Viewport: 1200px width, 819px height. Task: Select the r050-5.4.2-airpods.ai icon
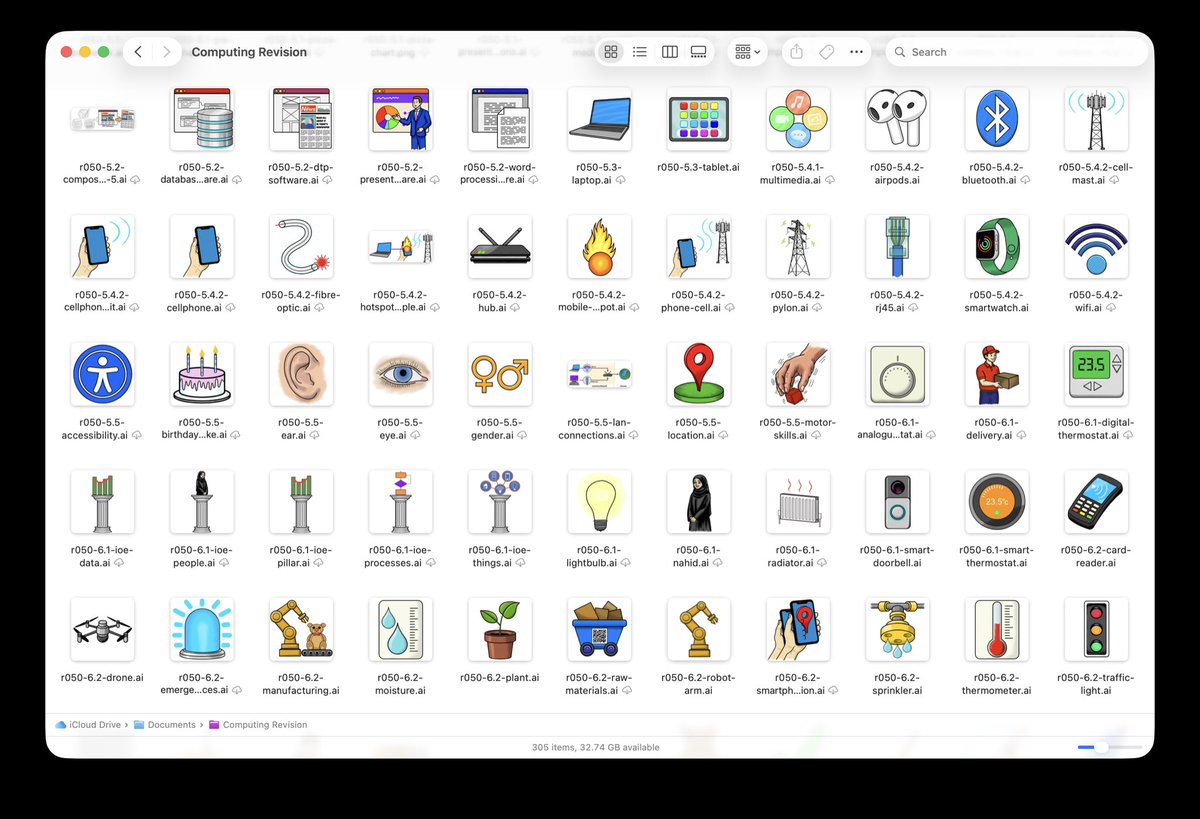coord(898,119)
